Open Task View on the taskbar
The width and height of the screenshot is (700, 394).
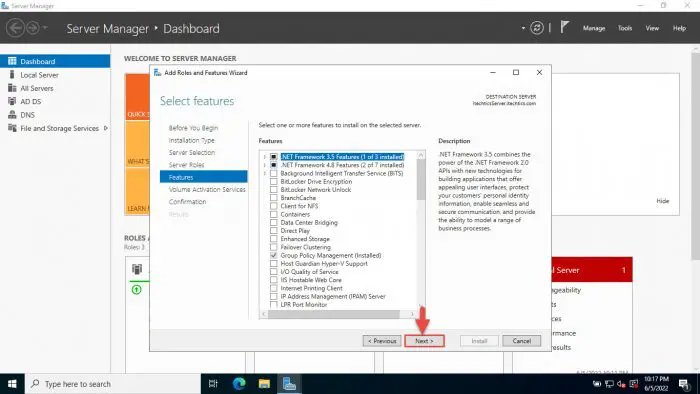[213, 384]
